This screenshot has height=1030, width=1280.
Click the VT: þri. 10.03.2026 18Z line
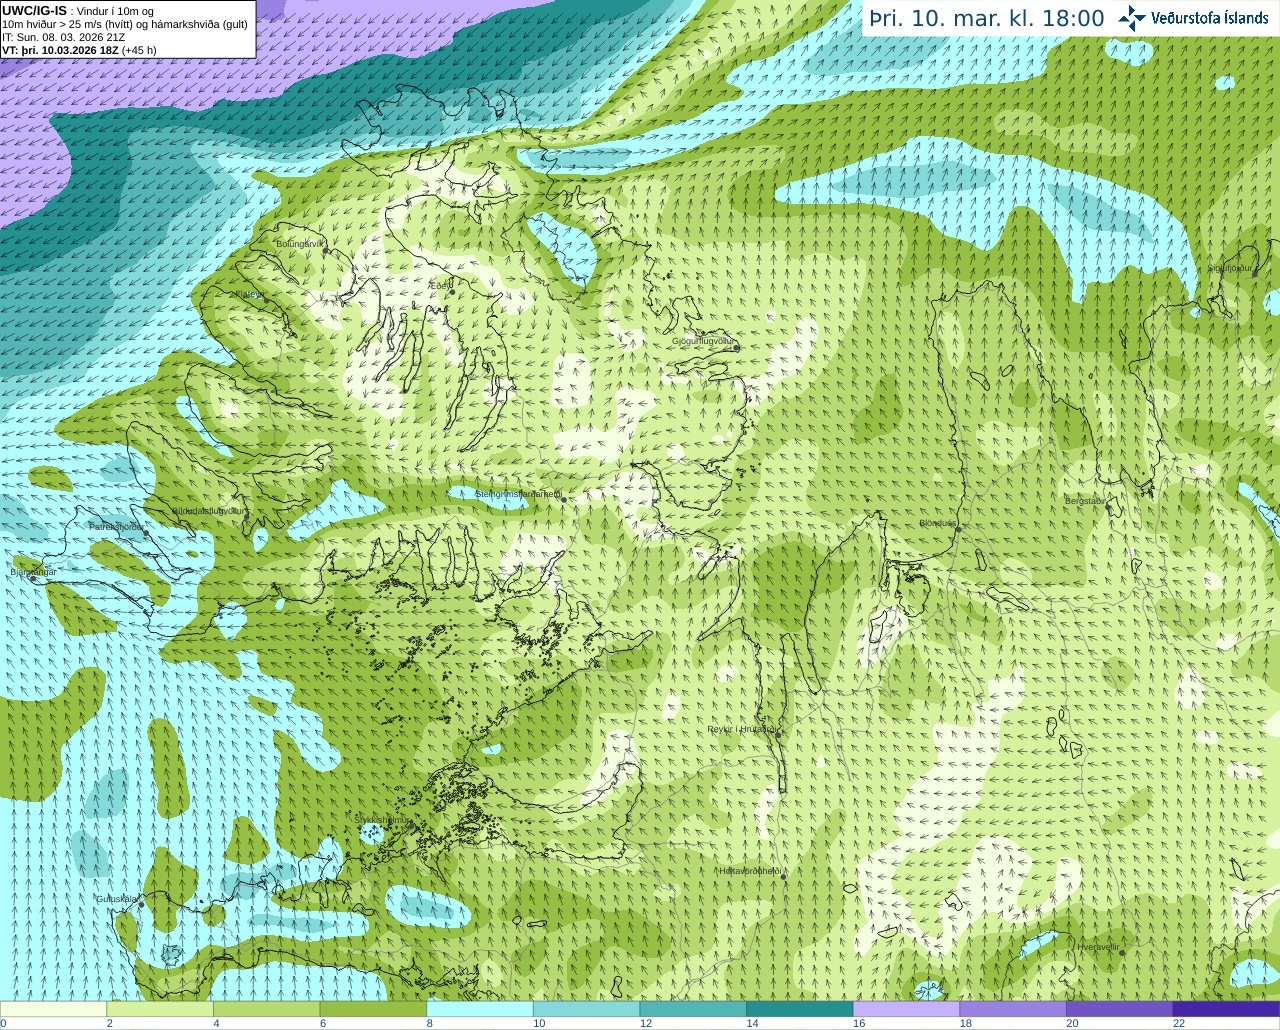(79, 50)
